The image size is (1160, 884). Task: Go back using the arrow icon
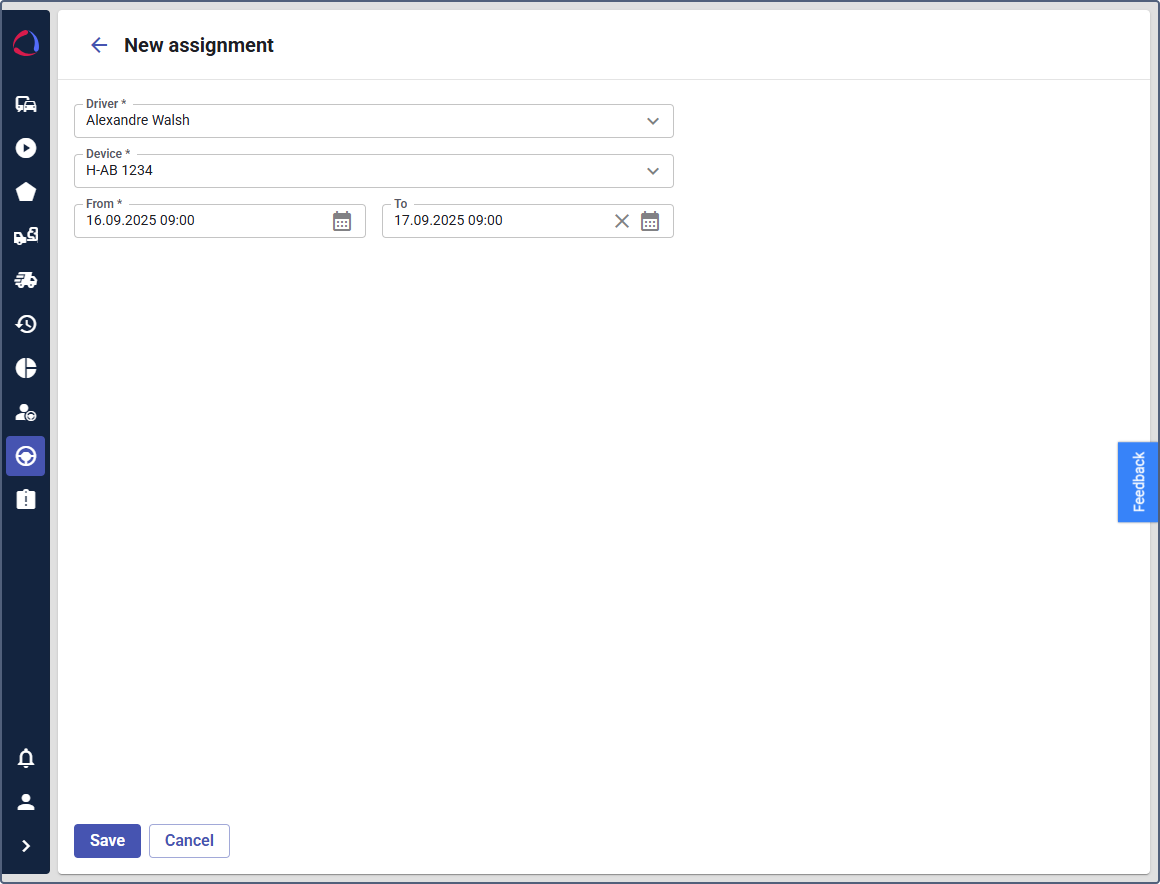click(99, 45)
